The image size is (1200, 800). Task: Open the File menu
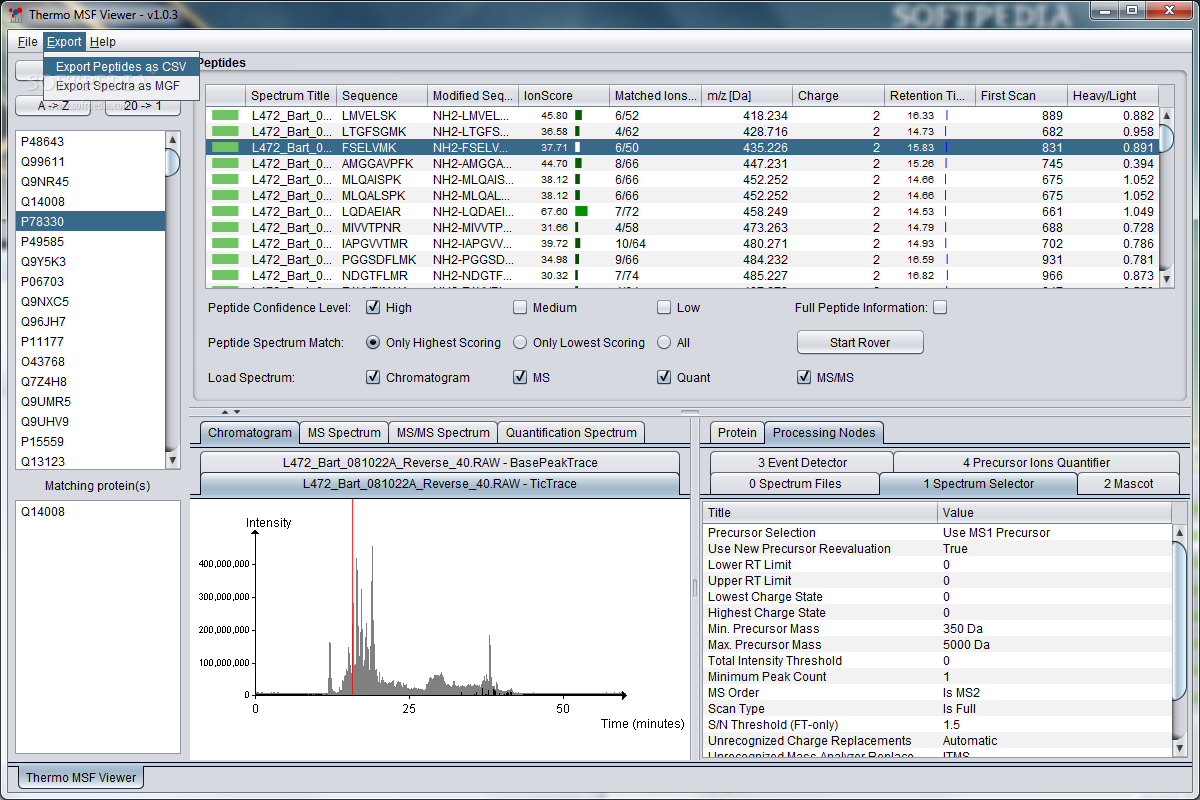(x=27, y=42)
